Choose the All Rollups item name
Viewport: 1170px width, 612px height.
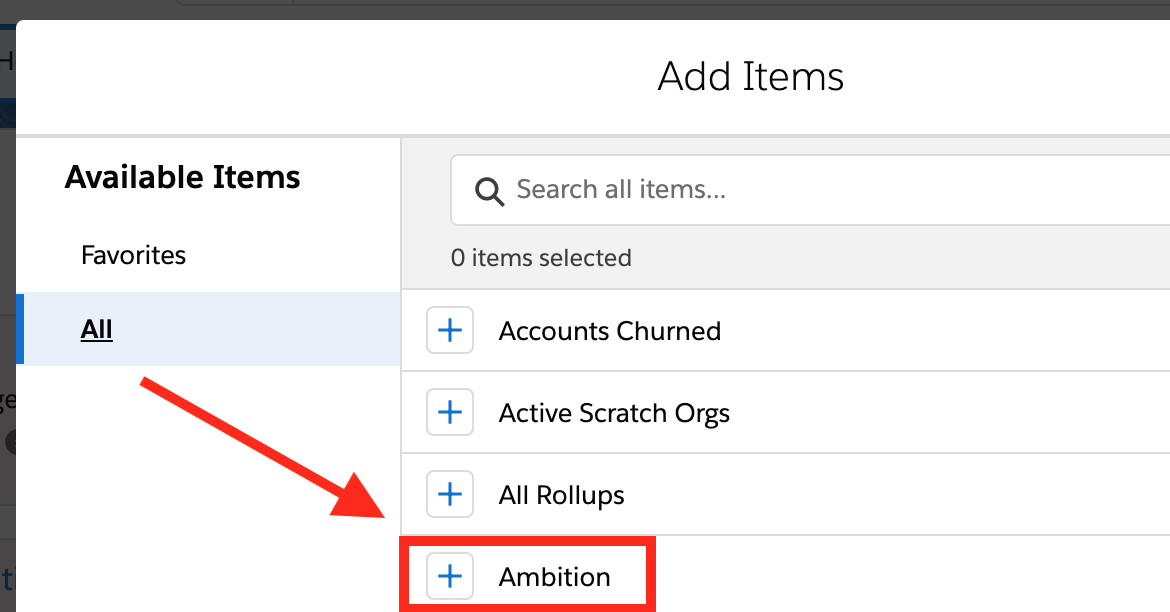pyautogui.click(x=561, y=495)
